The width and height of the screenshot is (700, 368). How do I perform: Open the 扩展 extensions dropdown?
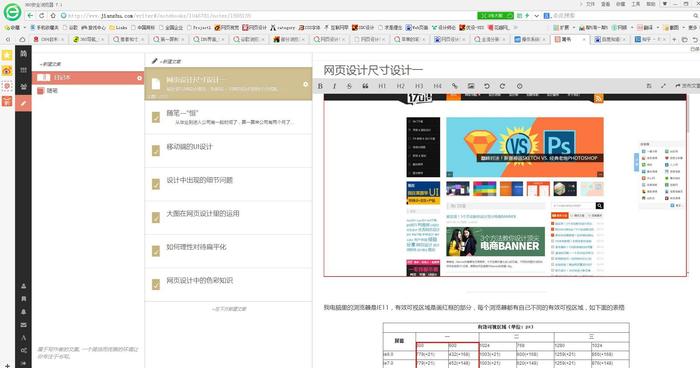click(x=564, y=28)
